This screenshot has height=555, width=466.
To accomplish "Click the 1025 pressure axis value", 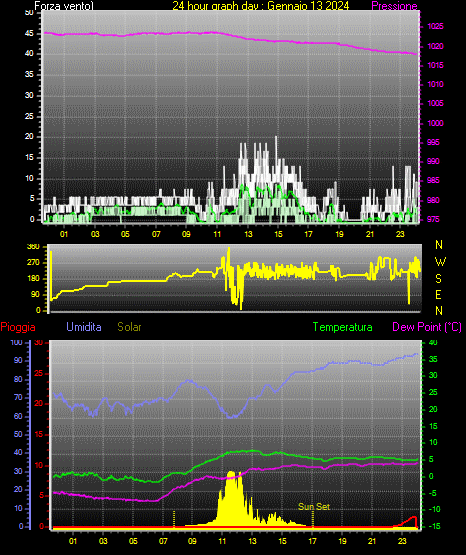I will pyautogui.click(x=435, y=26).
